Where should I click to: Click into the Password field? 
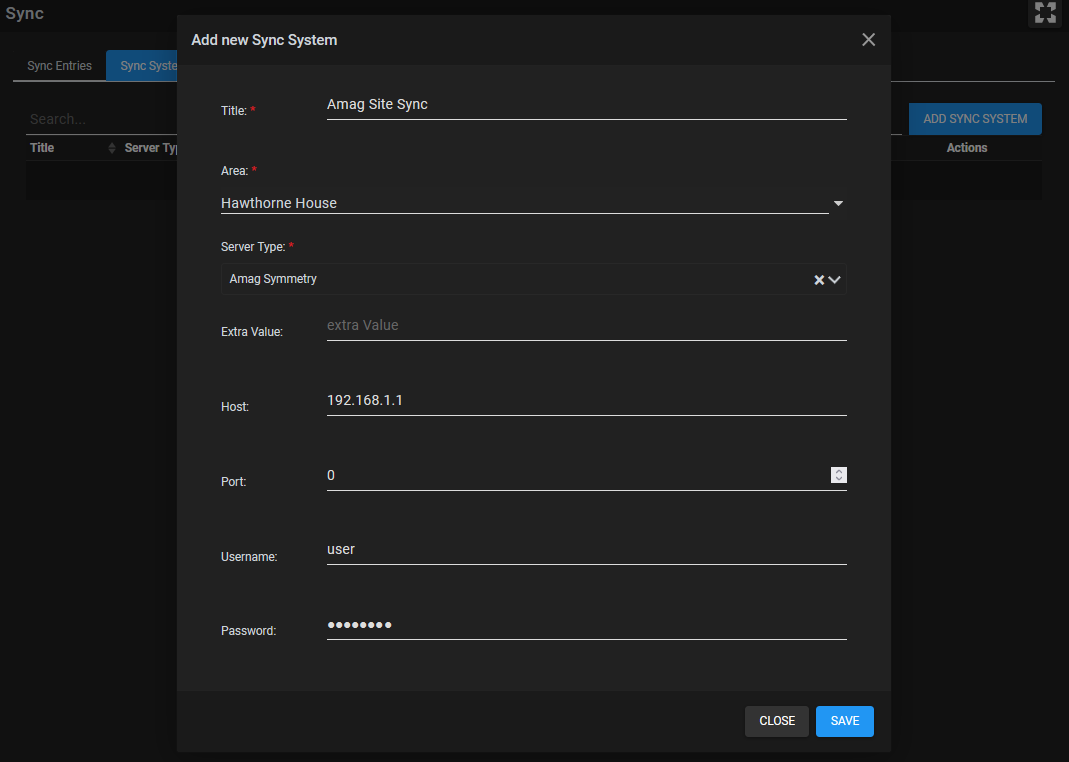(x=586, y=625)
